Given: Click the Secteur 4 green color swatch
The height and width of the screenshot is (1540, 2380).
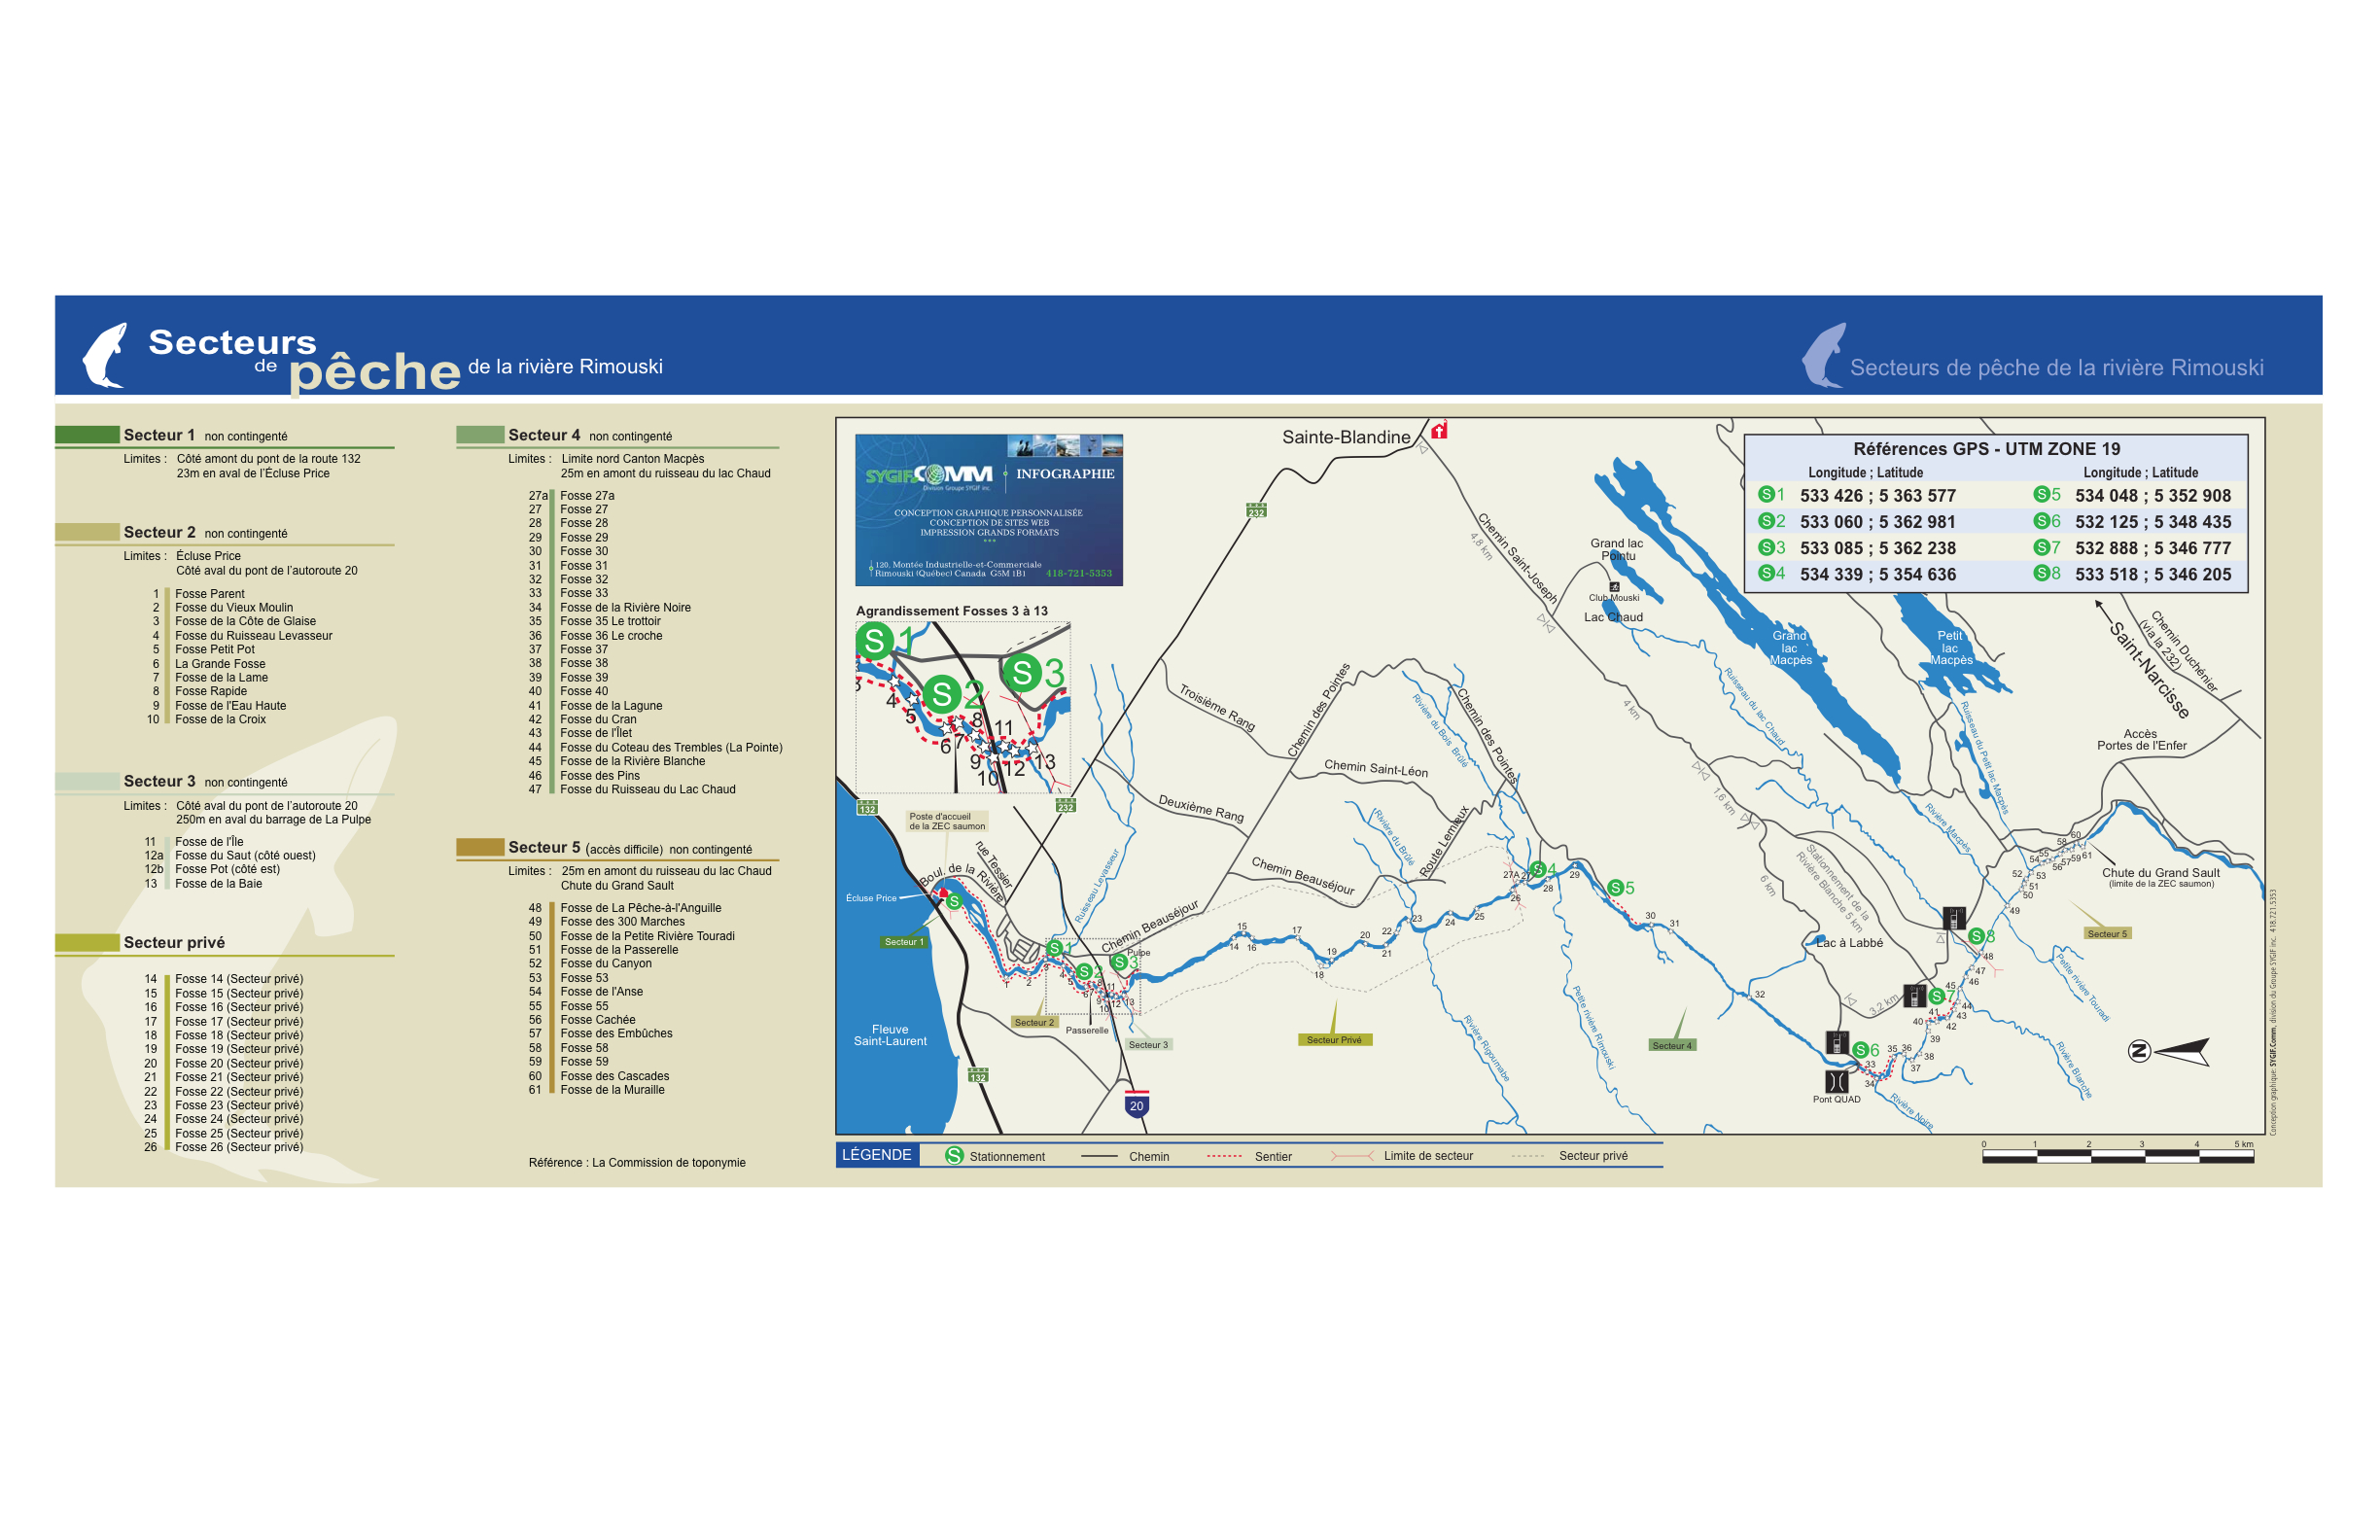Looking at the screenshot, I should (480, 435).
